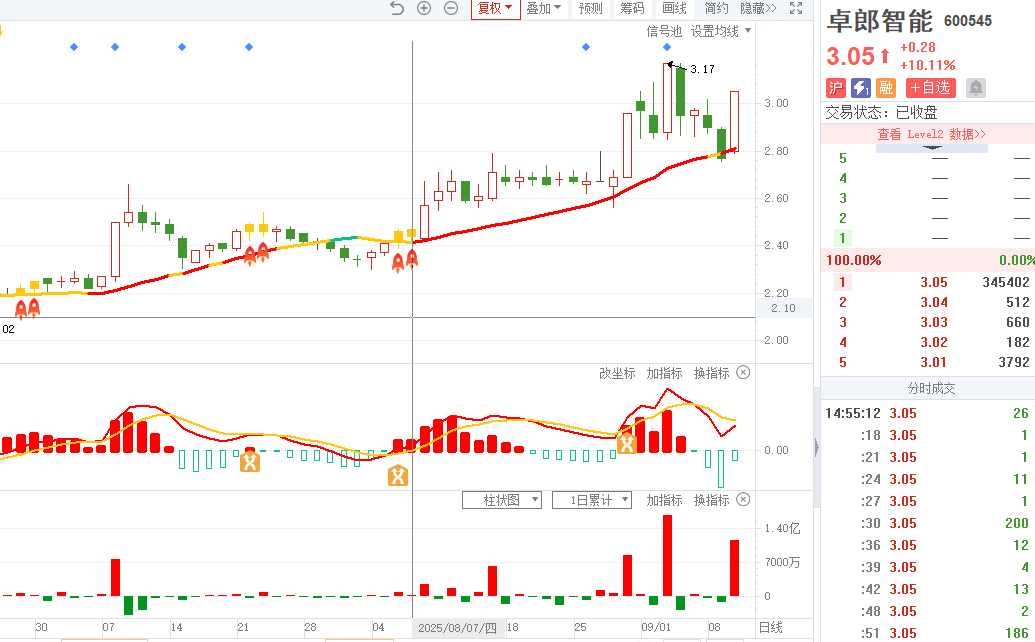Select sell level 1 price 3.05 row
This screenshot has width=1035, height=642.
click(x=928, y=282)
